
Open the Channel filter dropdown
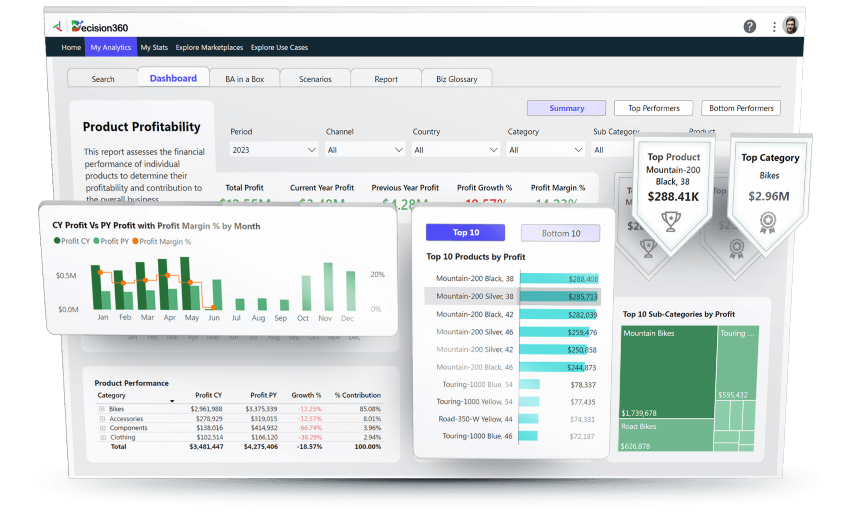tap(364, 150)
